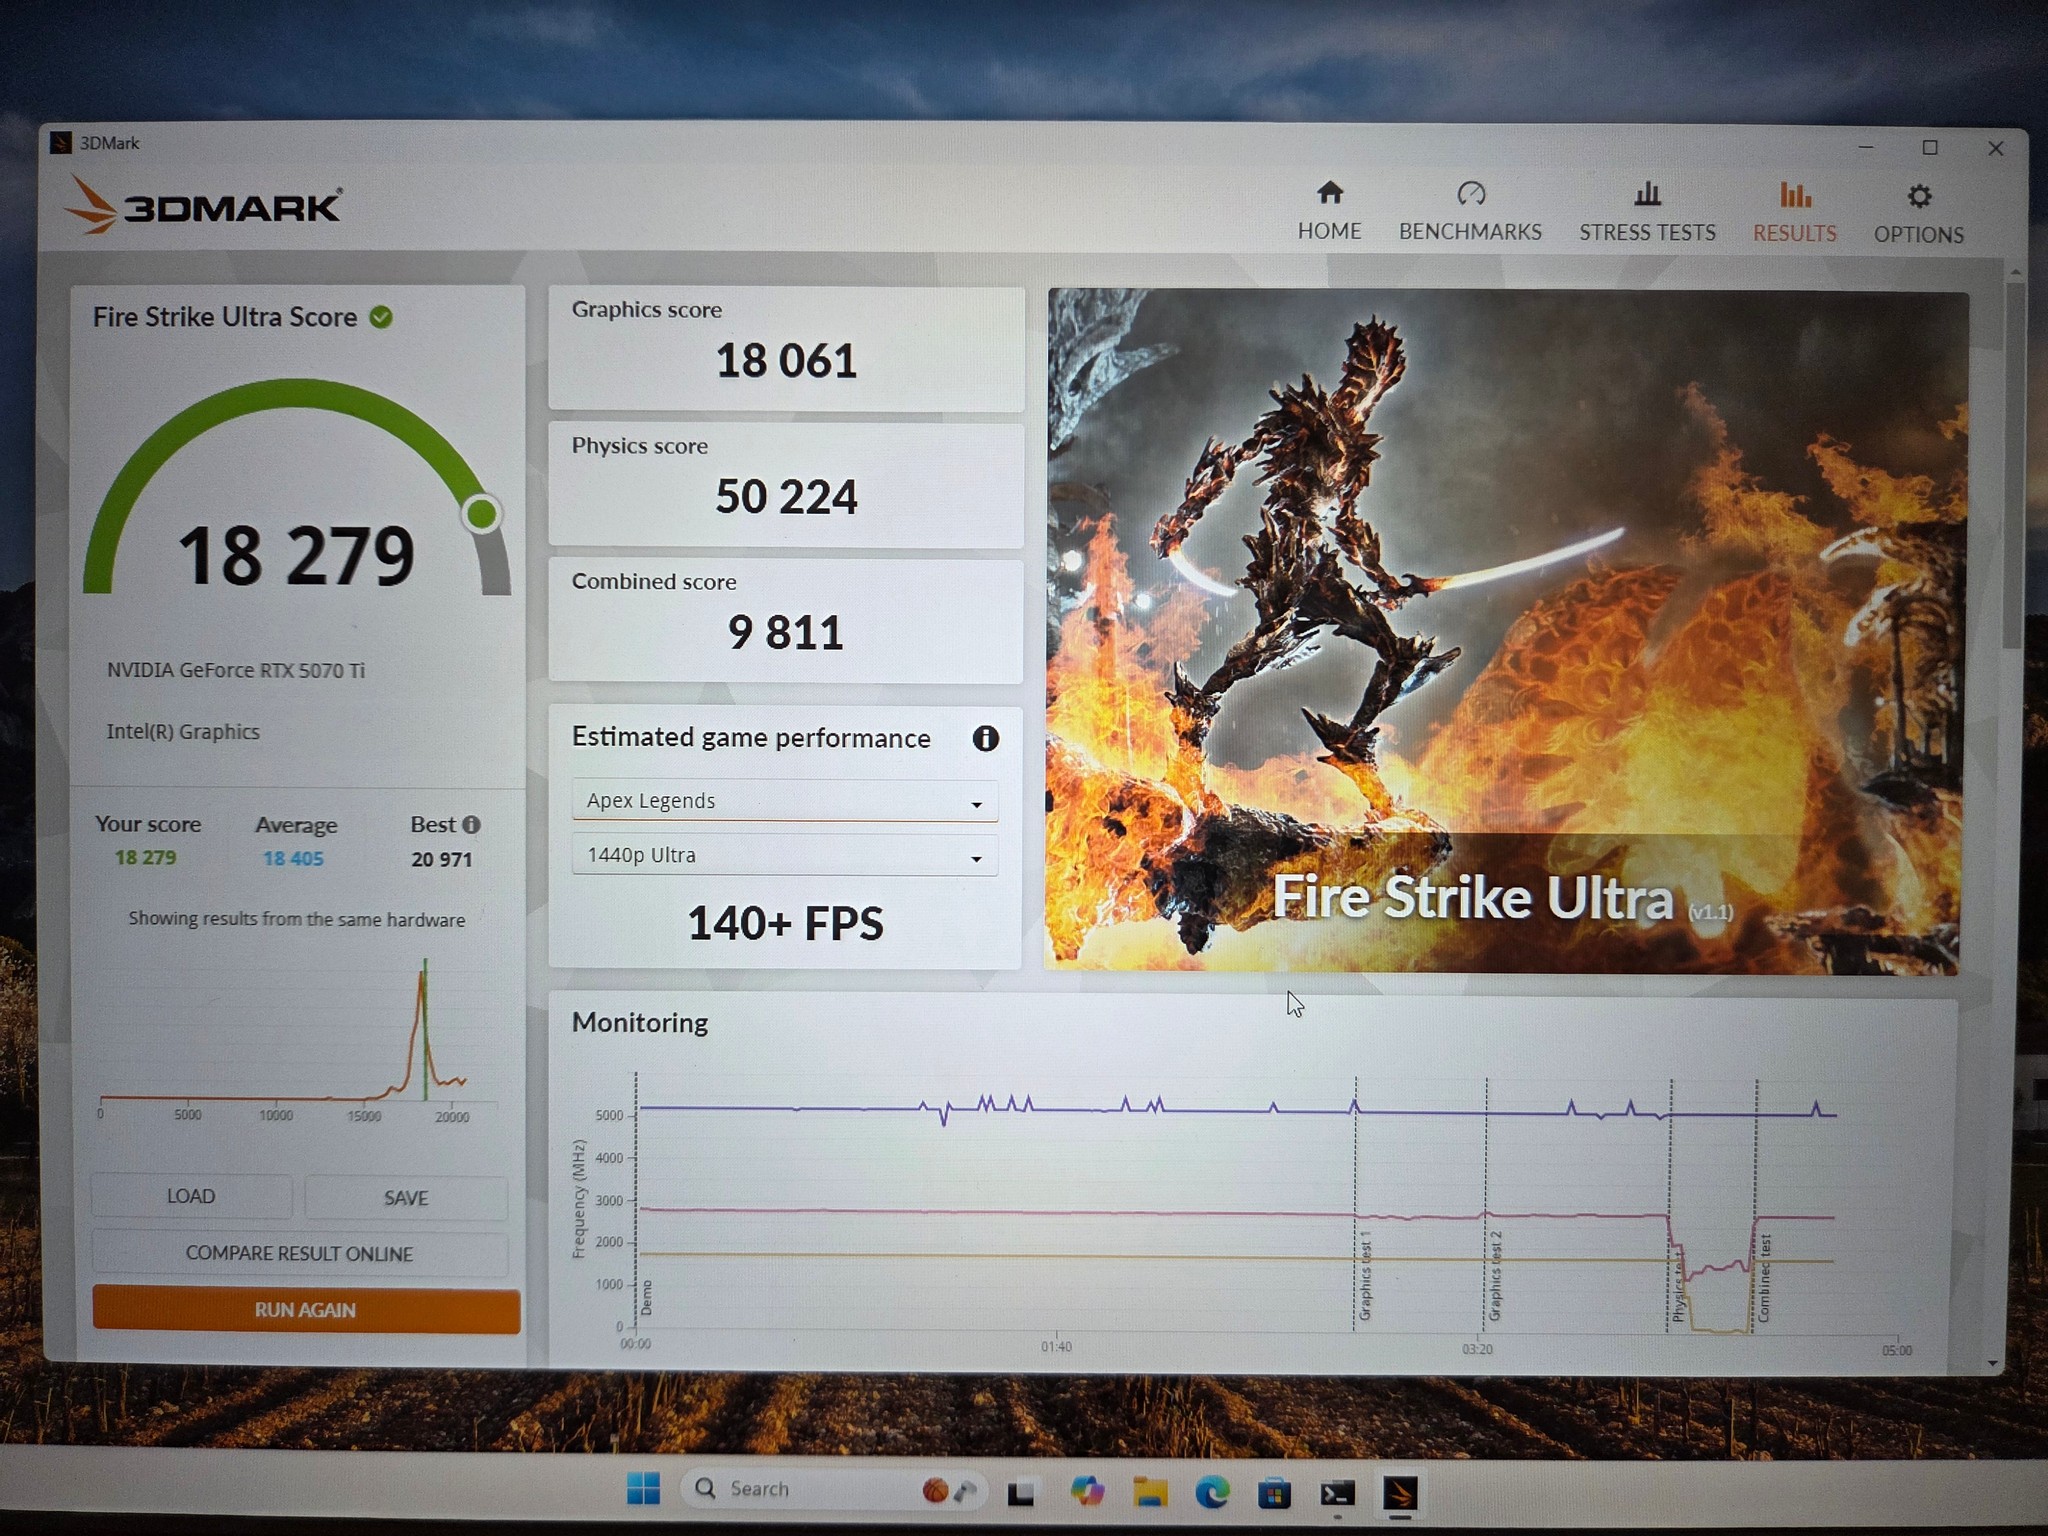This screenshot has height=1536, width=2048.
Task: Click the info icon next to Best score
Action: point(471,825)
